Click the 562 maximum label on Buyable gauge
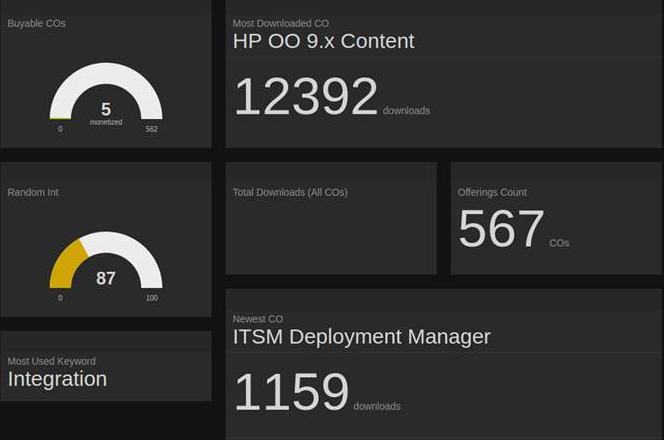The height and width of the screenshot is (440, 664). [x=151, y=129]
